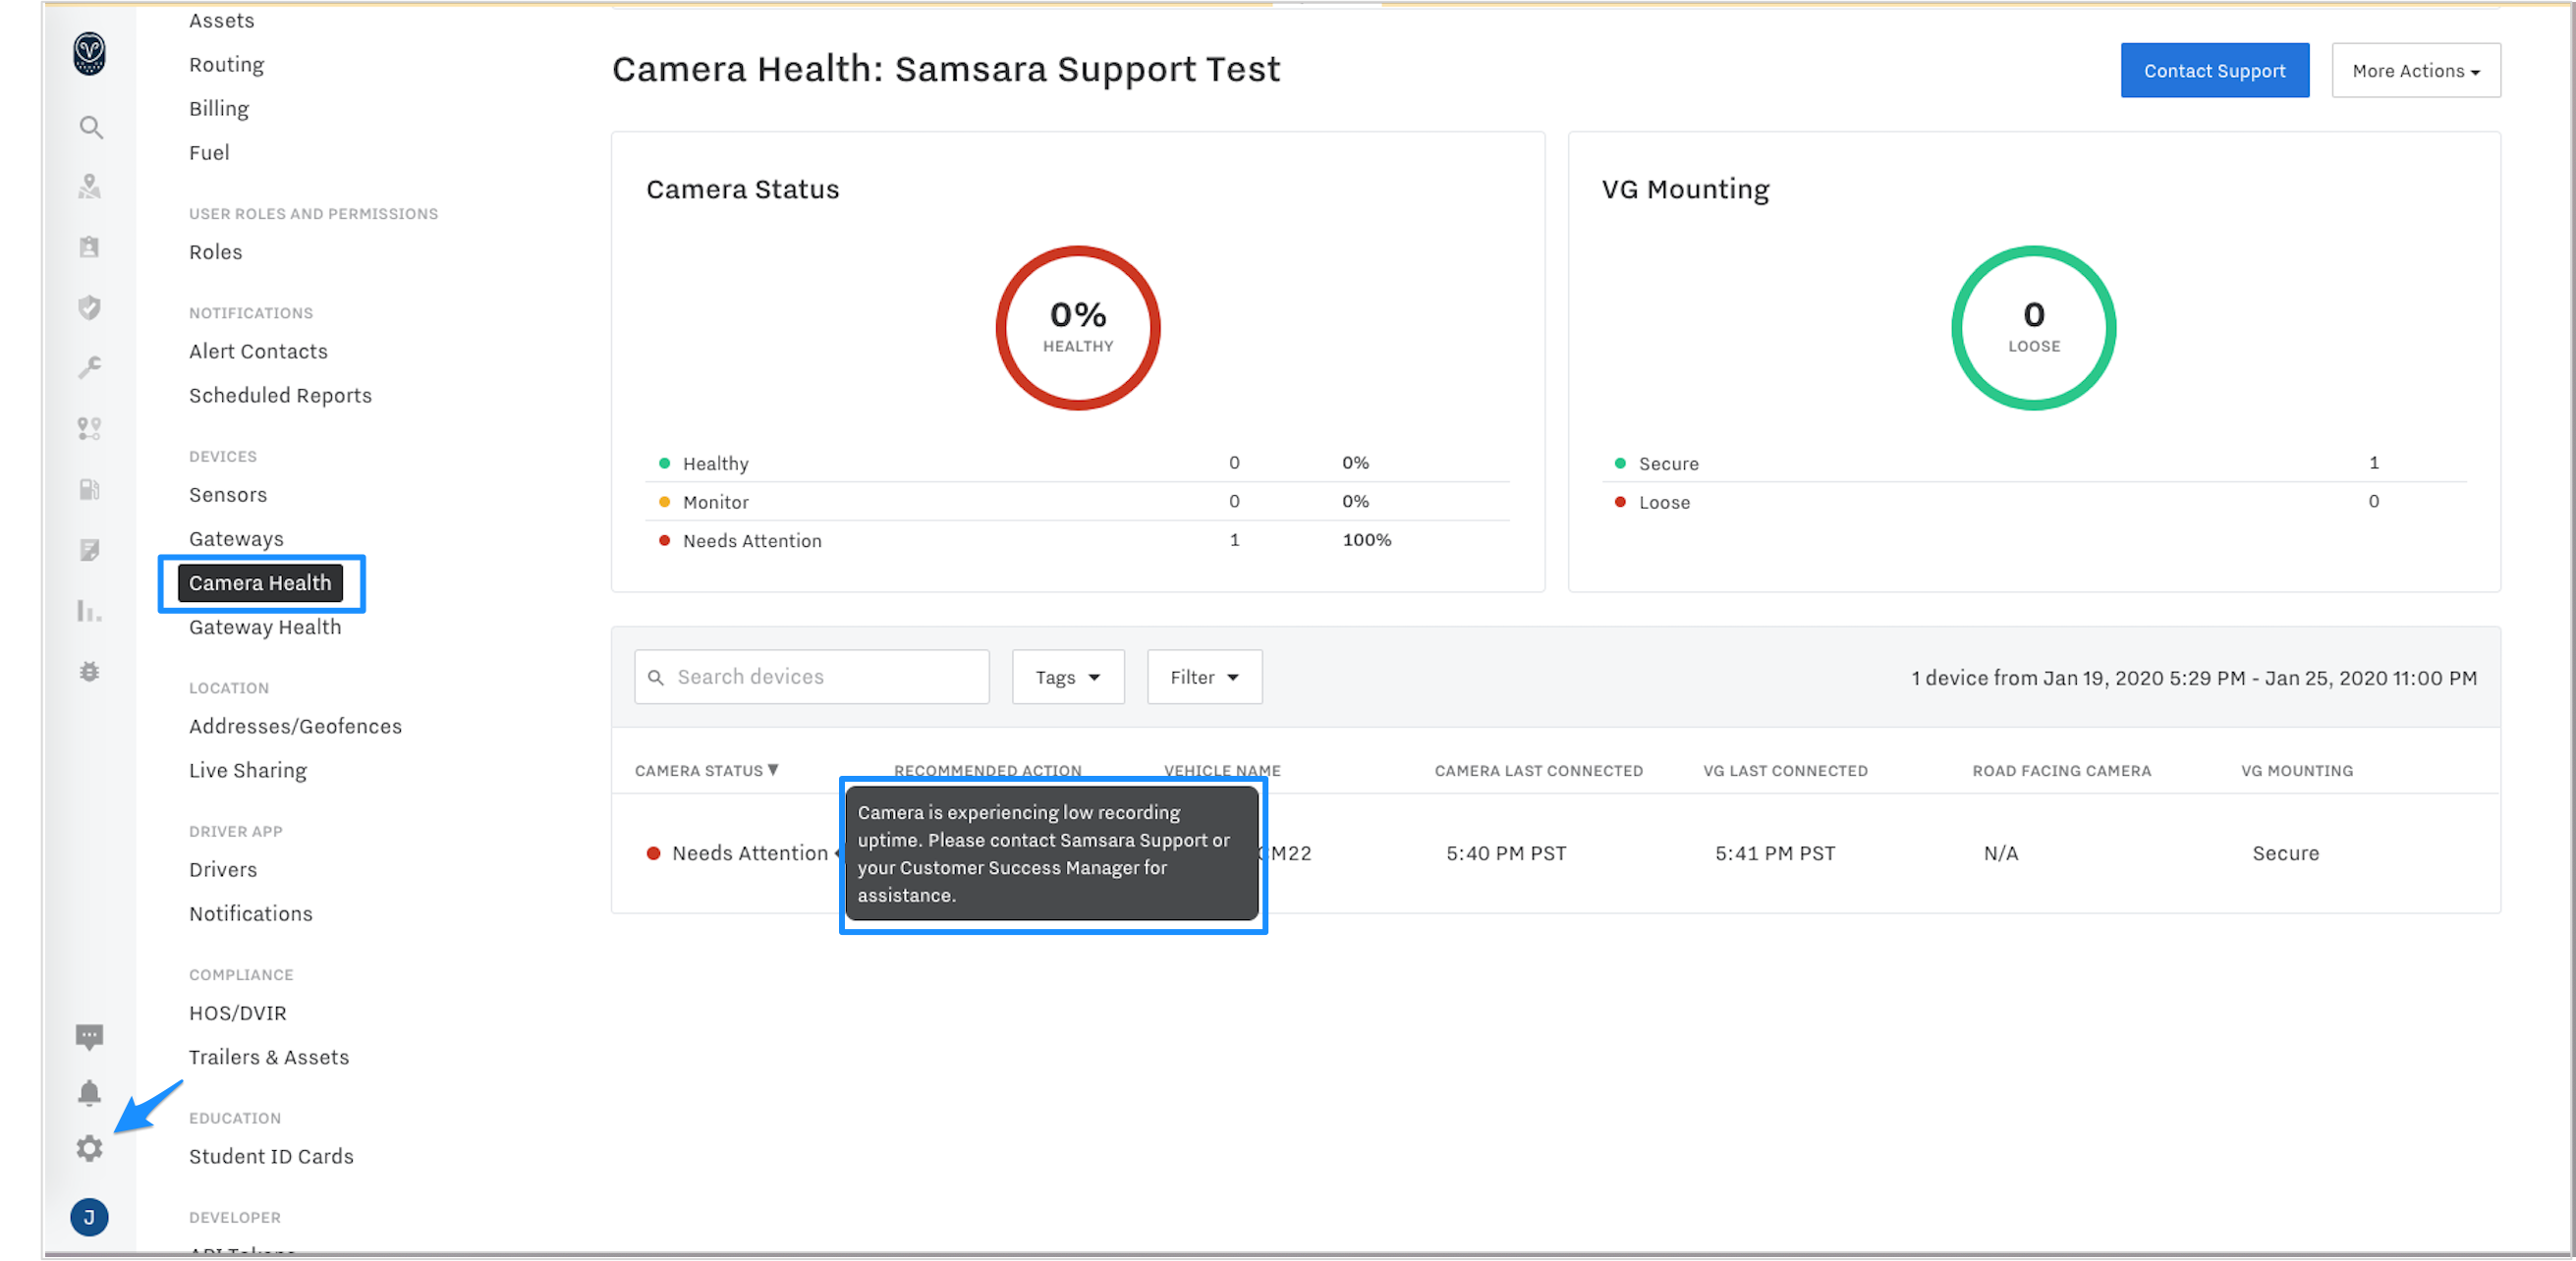The height and width of the screenshot is (1261, 2576).
Task: Open Trailers & Assets
Action: 270,1057
